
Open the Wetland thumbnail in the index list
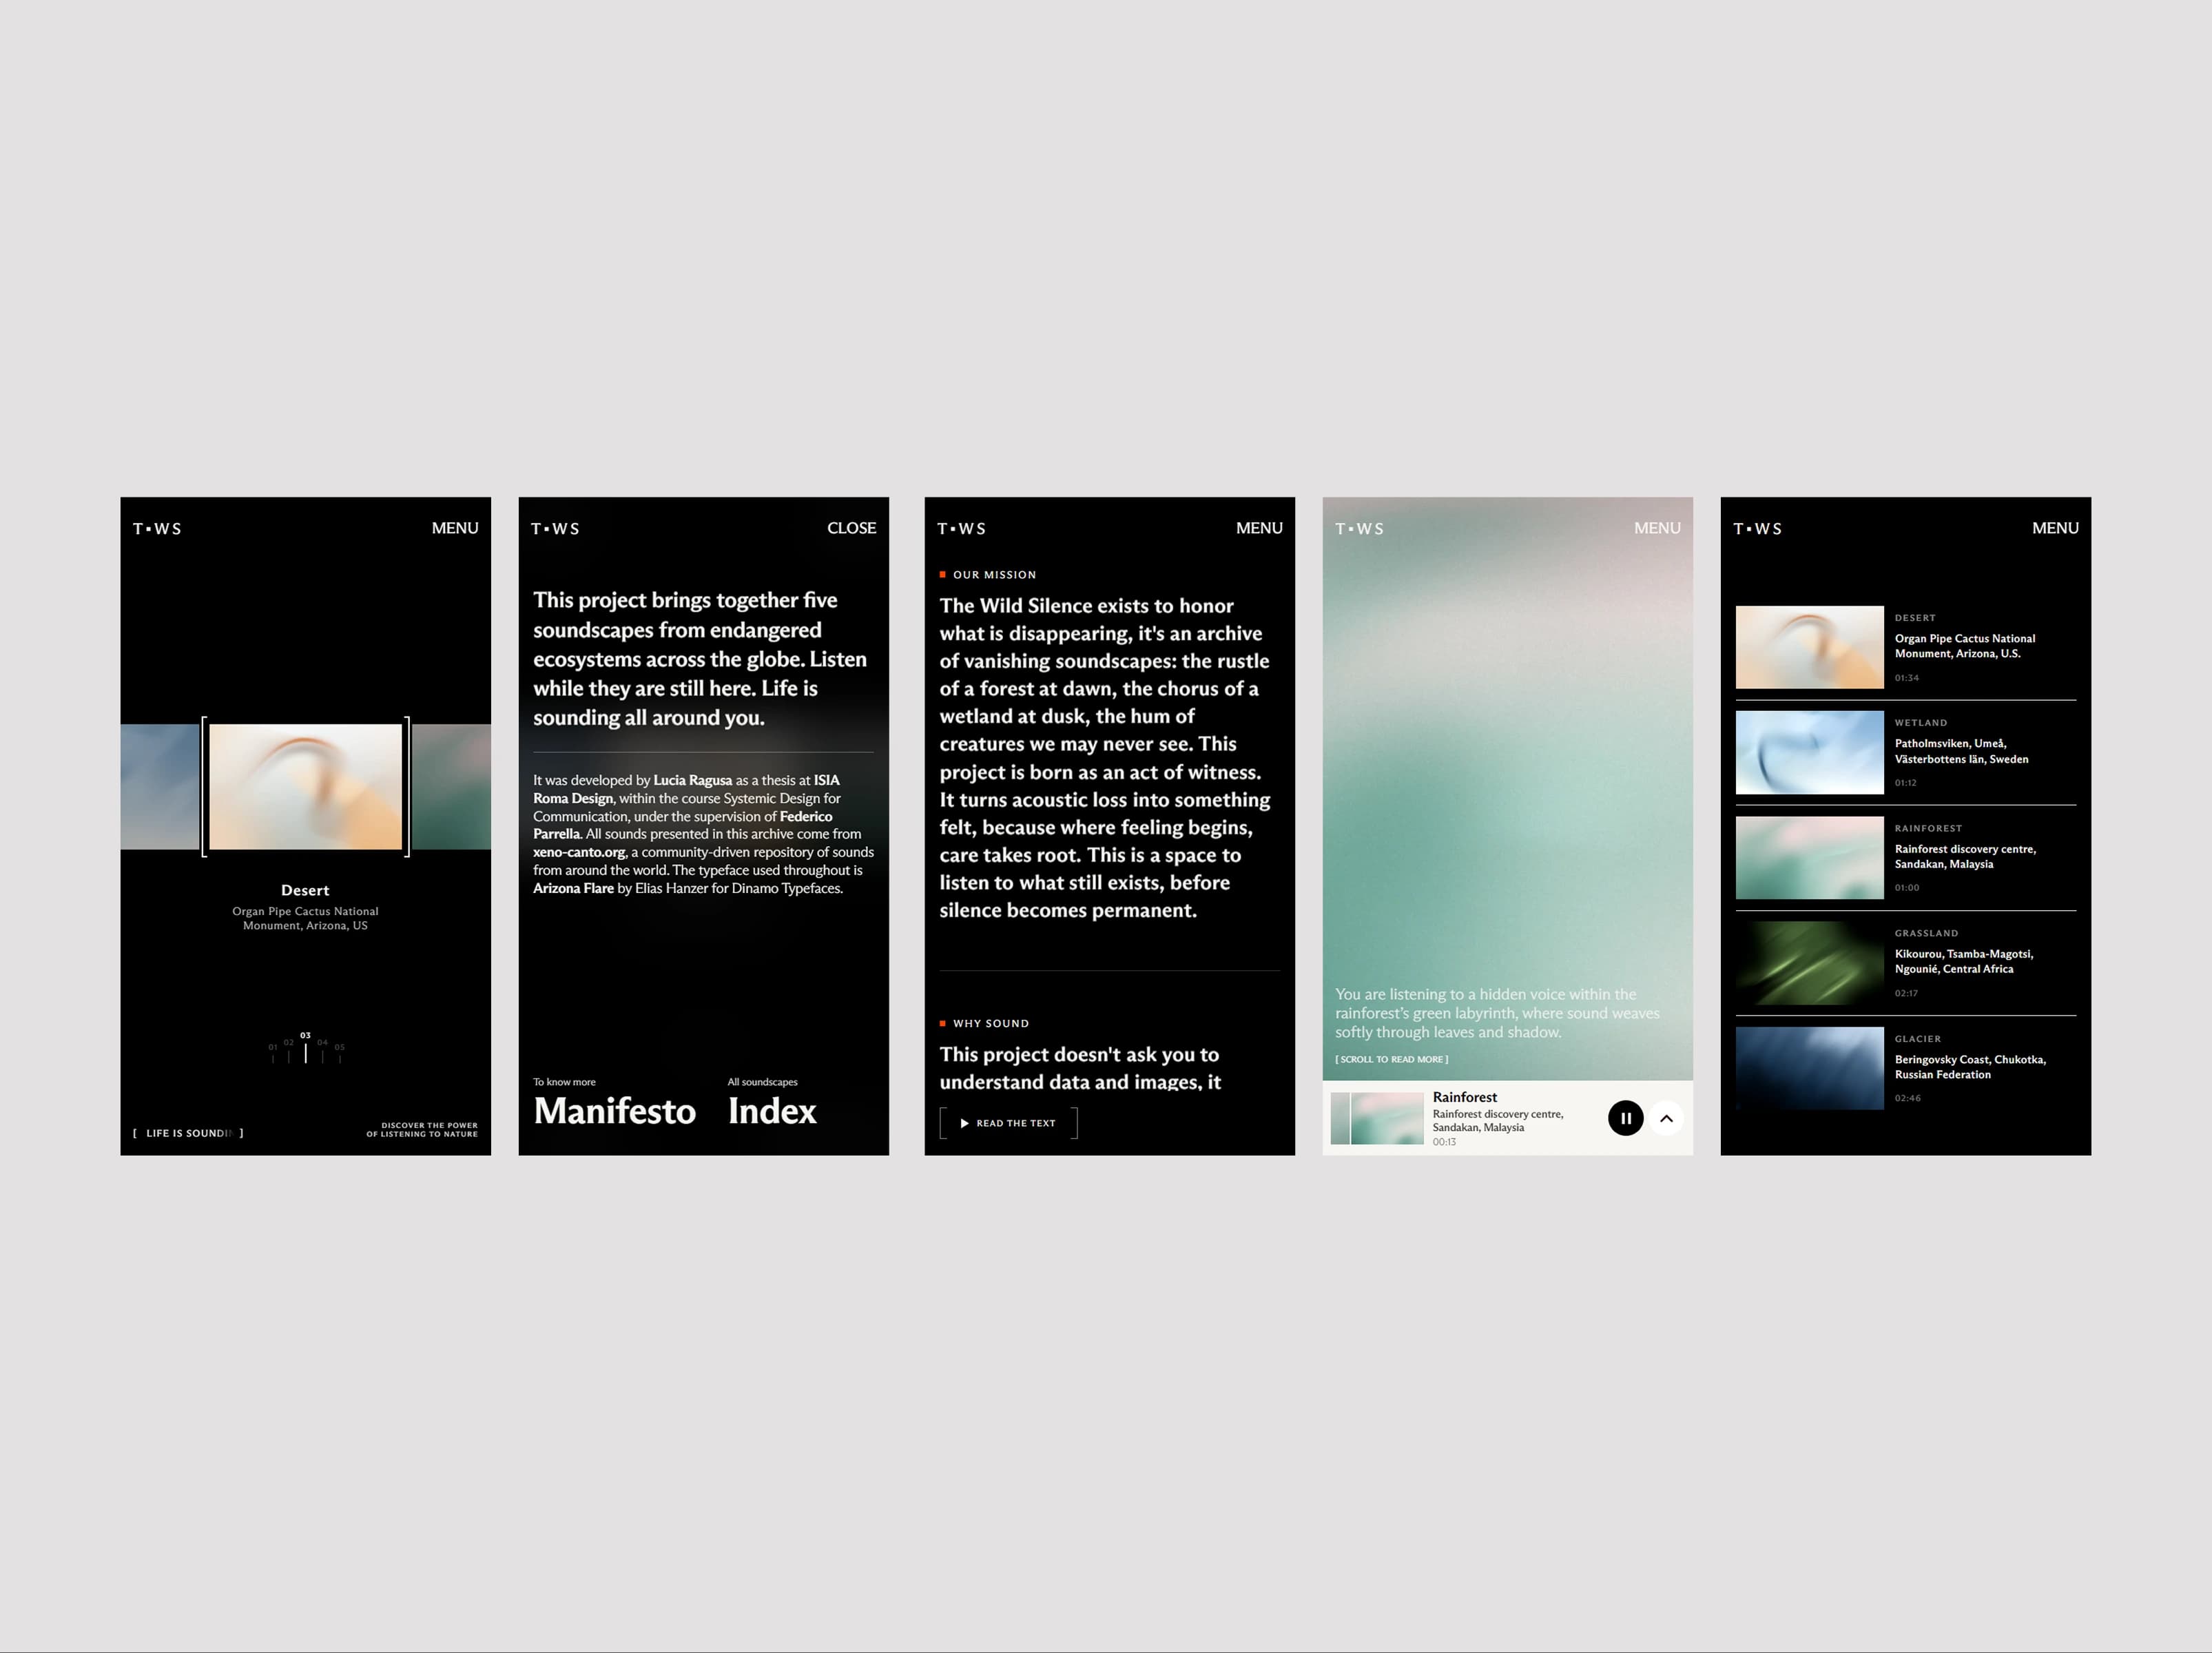1809,753
